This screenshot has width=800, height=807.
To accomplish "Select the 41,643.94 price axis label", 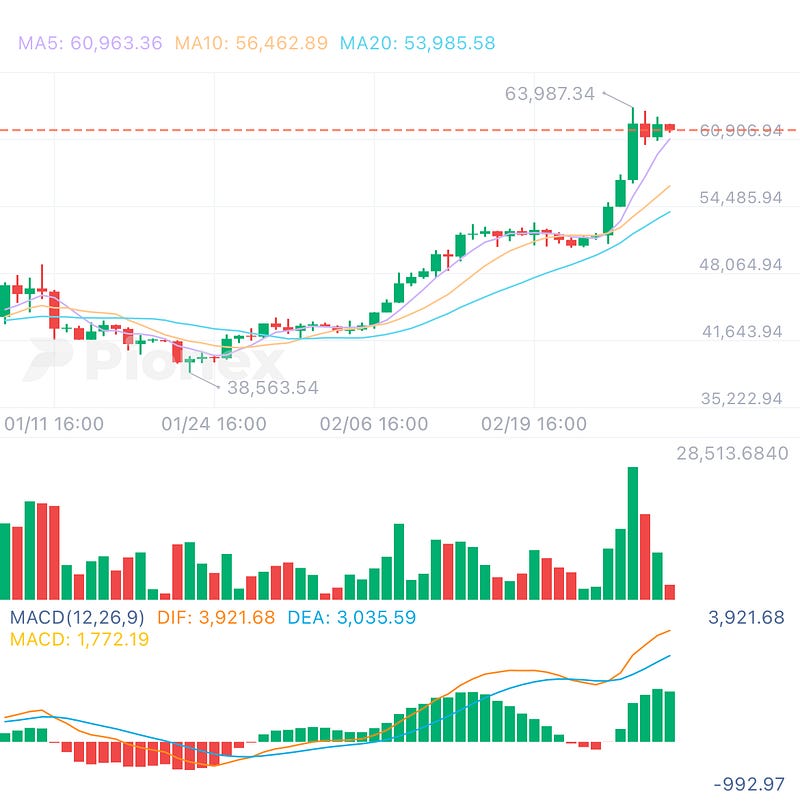I will pyautogui.click(x=742, y=331).
